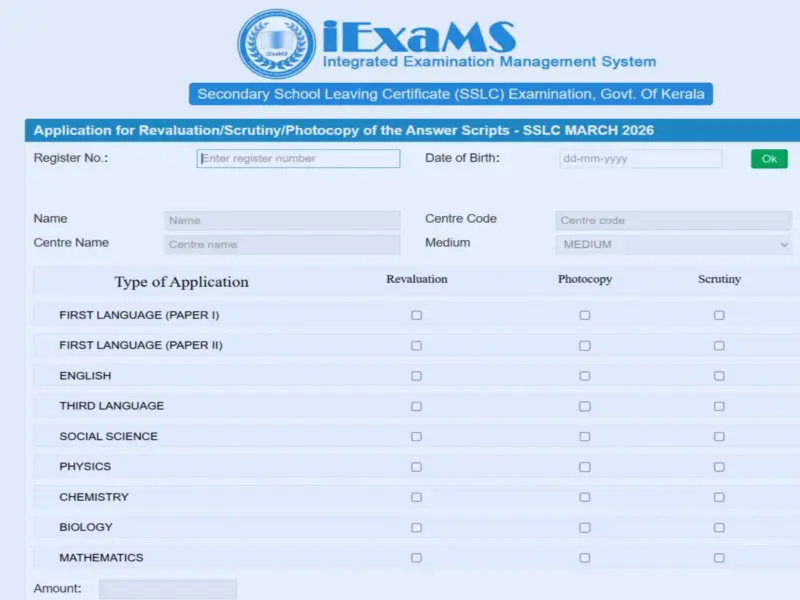The height and width of the screenshot is (600, 800).
Task: Check Photocopy for First Language Paper I
Action: pos(585,315)
